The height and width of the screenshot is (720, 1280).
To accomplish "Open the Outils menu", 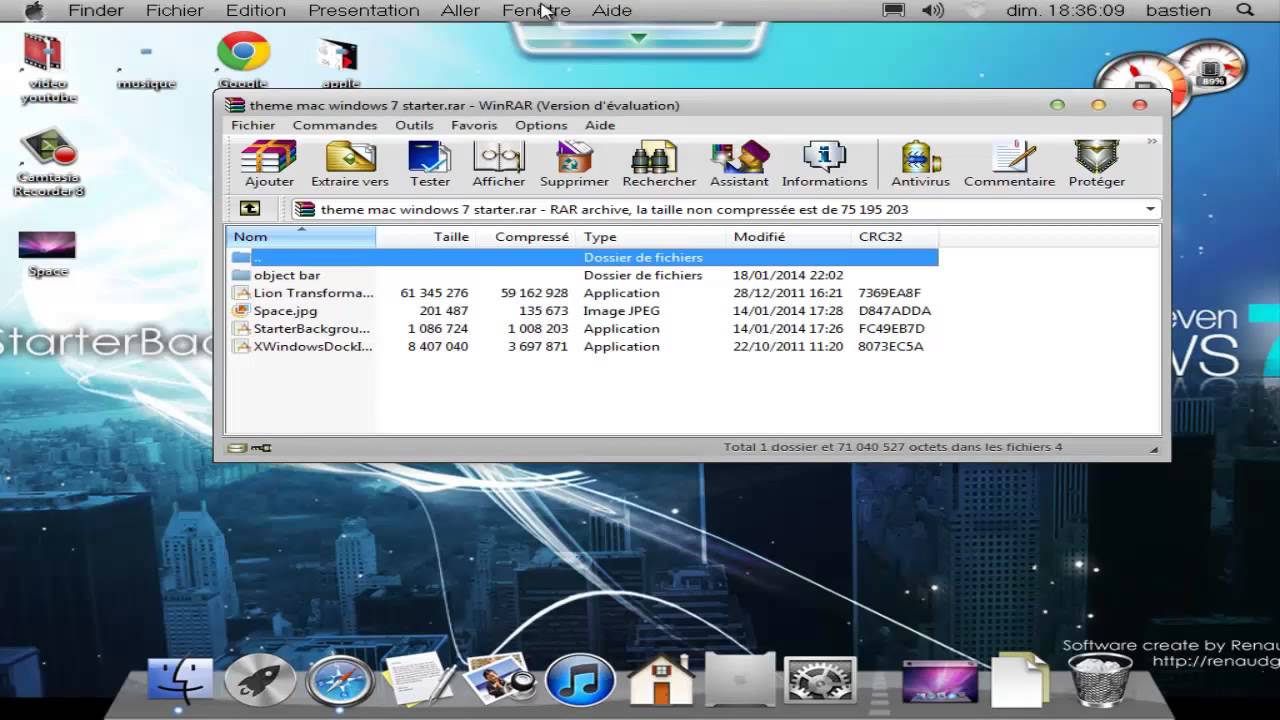I will pos(414,125).
